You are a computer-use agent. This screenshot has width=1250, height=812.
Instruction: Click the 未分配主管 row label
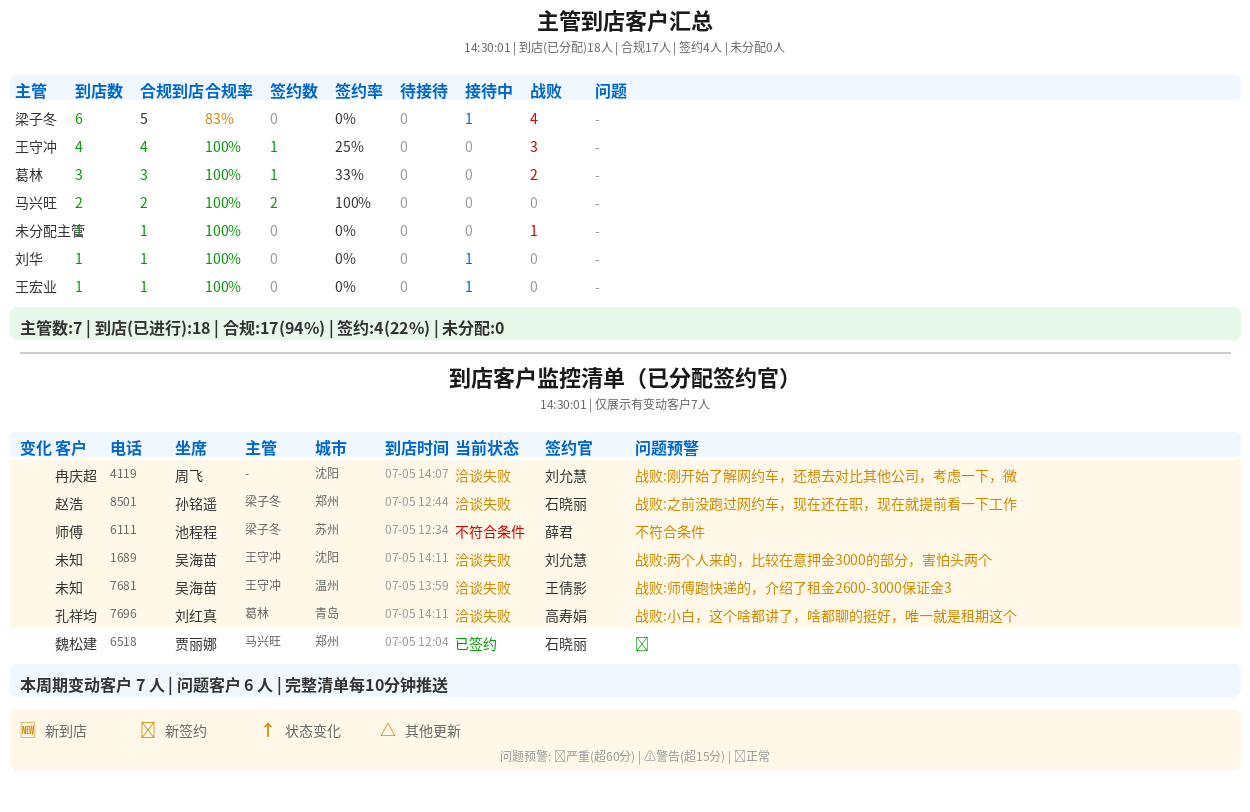tap(50, 231)
